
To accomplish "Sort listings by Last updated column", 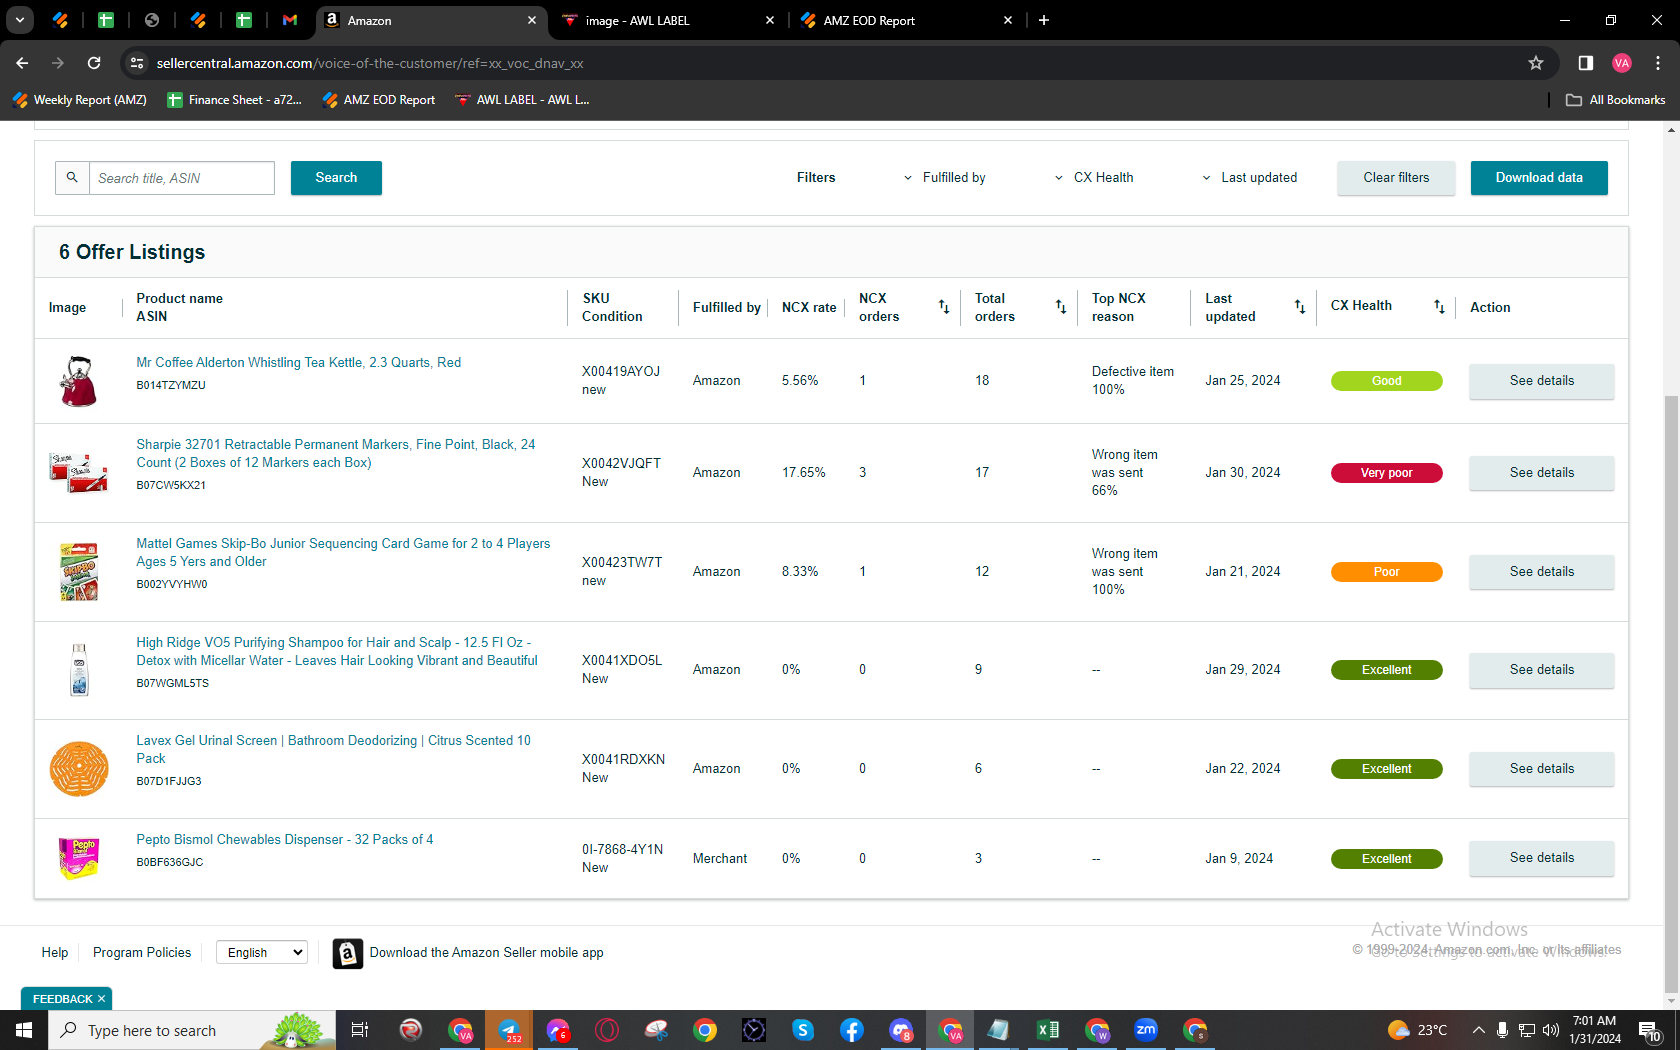I will coord(1300,307).
